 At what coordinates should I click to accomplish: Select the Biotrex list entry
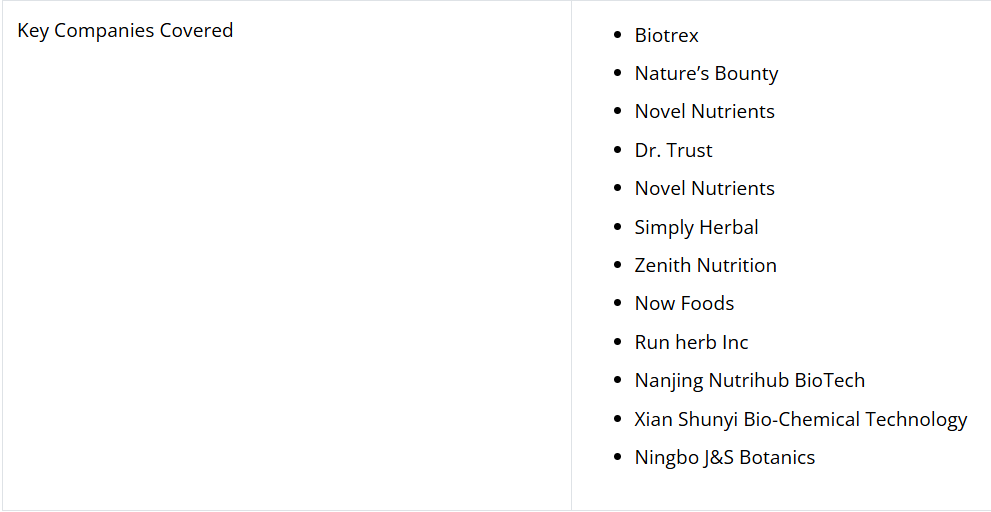tap(666, 36)
